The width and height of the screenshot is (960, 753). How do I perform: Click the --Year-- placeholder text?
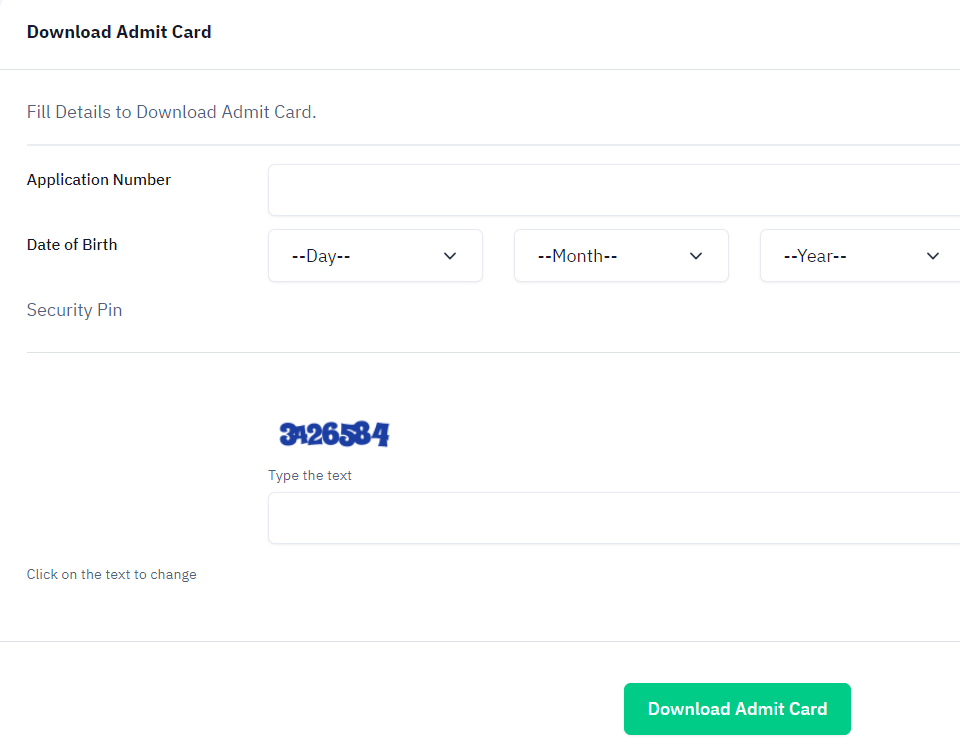click(815, 256)
